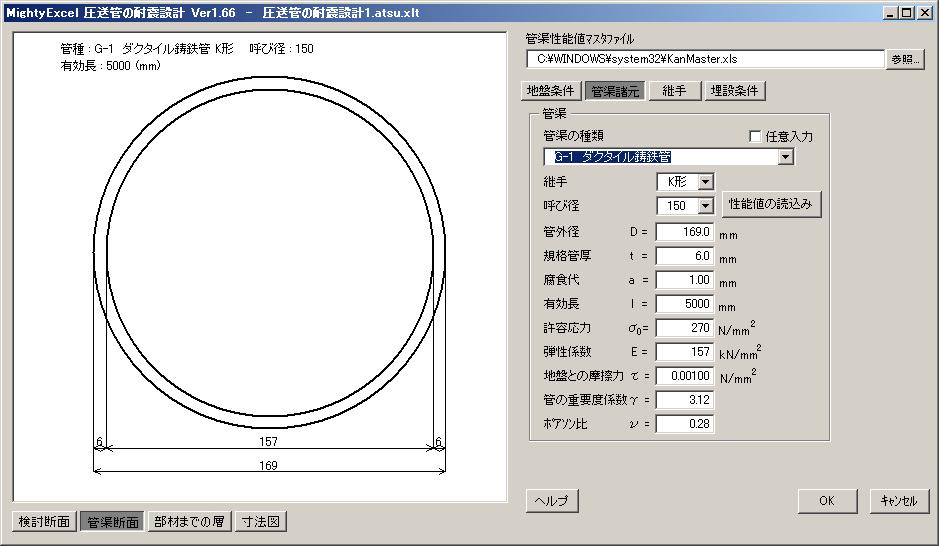Image resolution: width=939 pixels, height=546 pixels.
Task: Select the G-1 ダクタイル鋳鉄管 combo text
Action: pyautogui.click(x=612, y=157)
